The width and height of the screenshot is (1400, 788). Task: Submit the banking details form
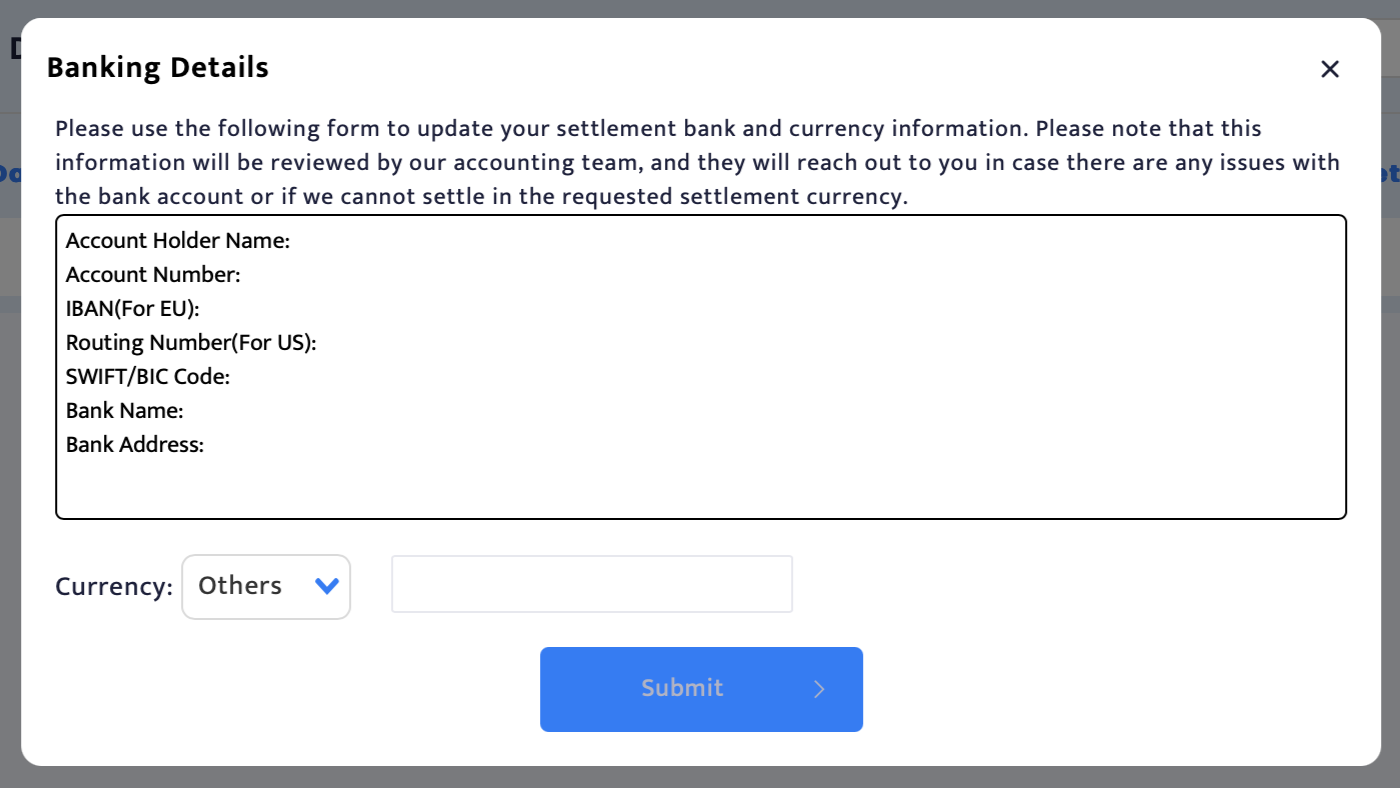tap(701, 689)
